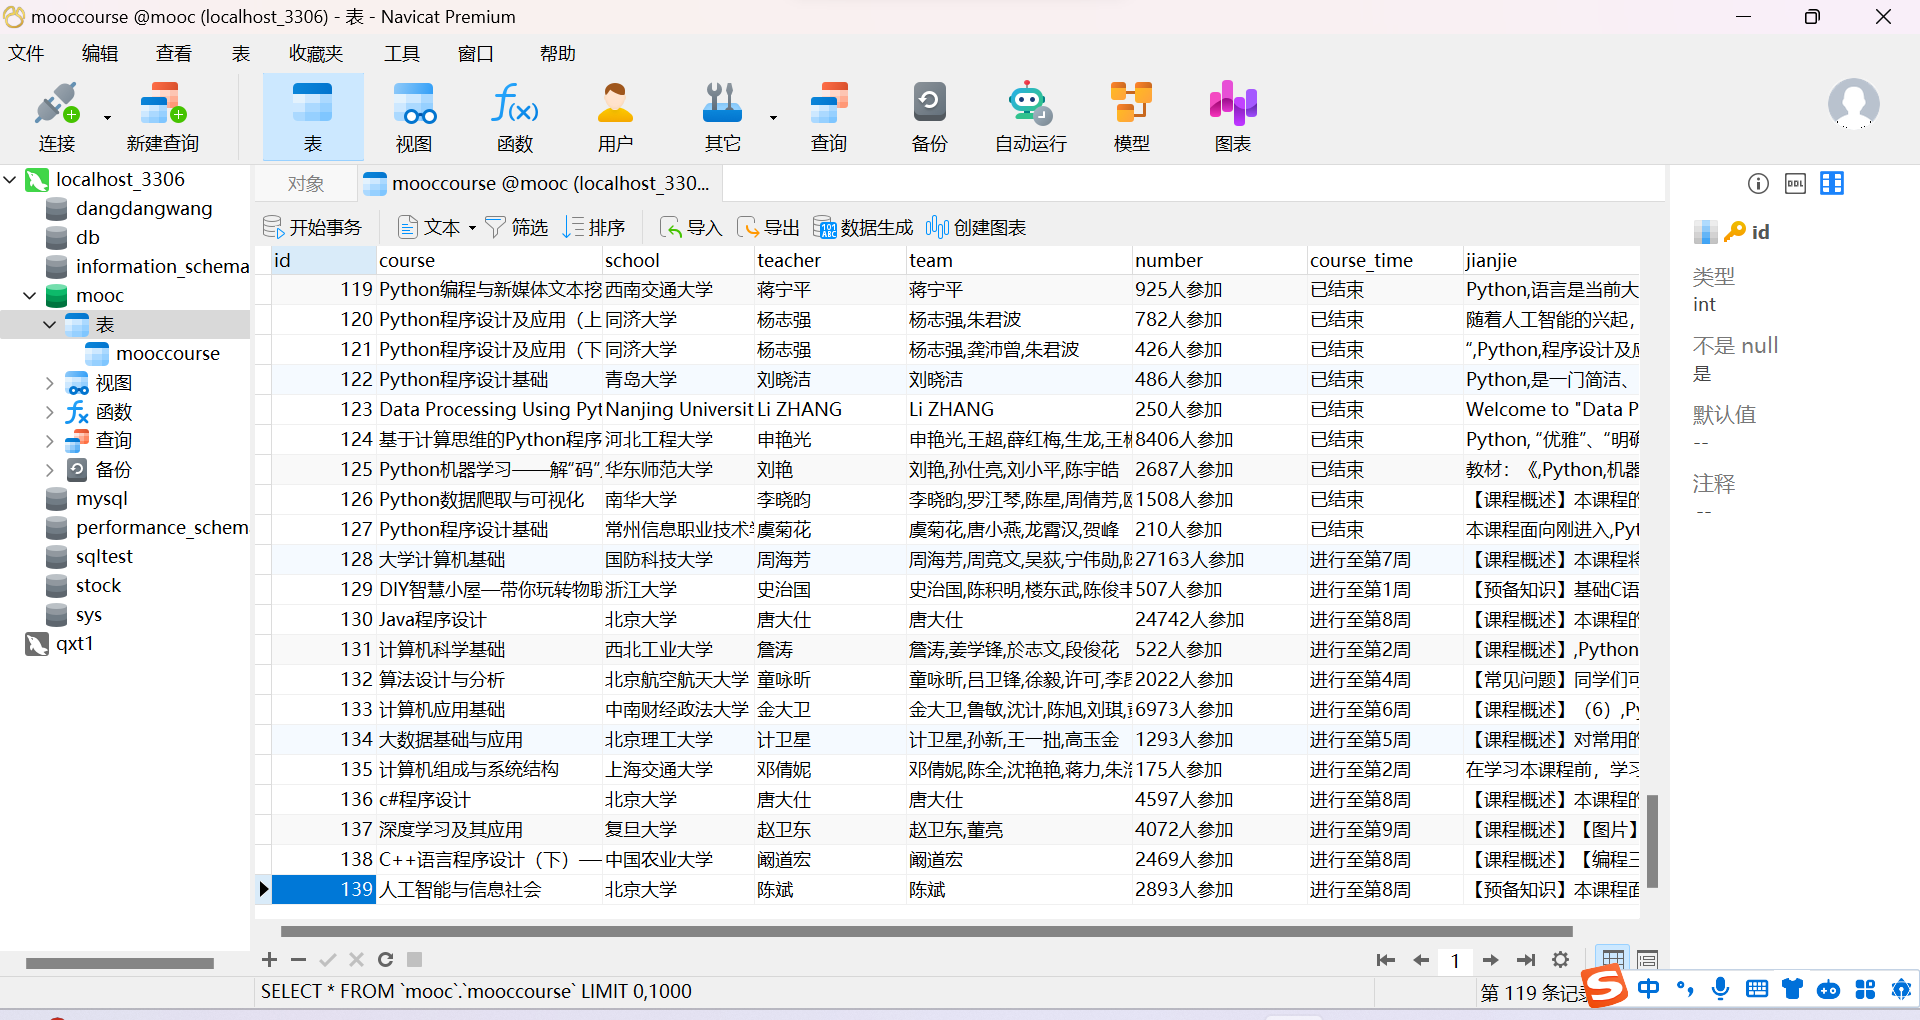This screenshot has width=1920, height=1020.
Task: Delete record with the minus icon
Action: (298, 960)
